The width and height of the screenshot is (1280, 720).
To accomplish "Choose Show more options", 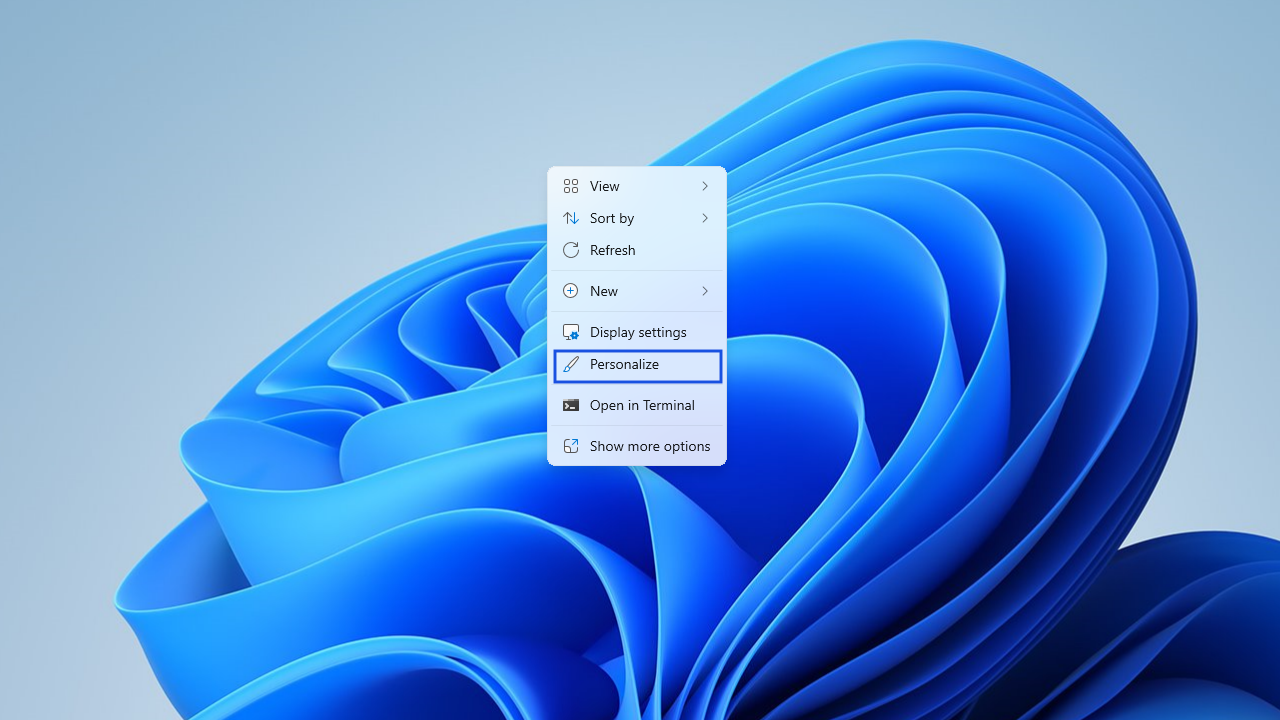I will 637,446.
